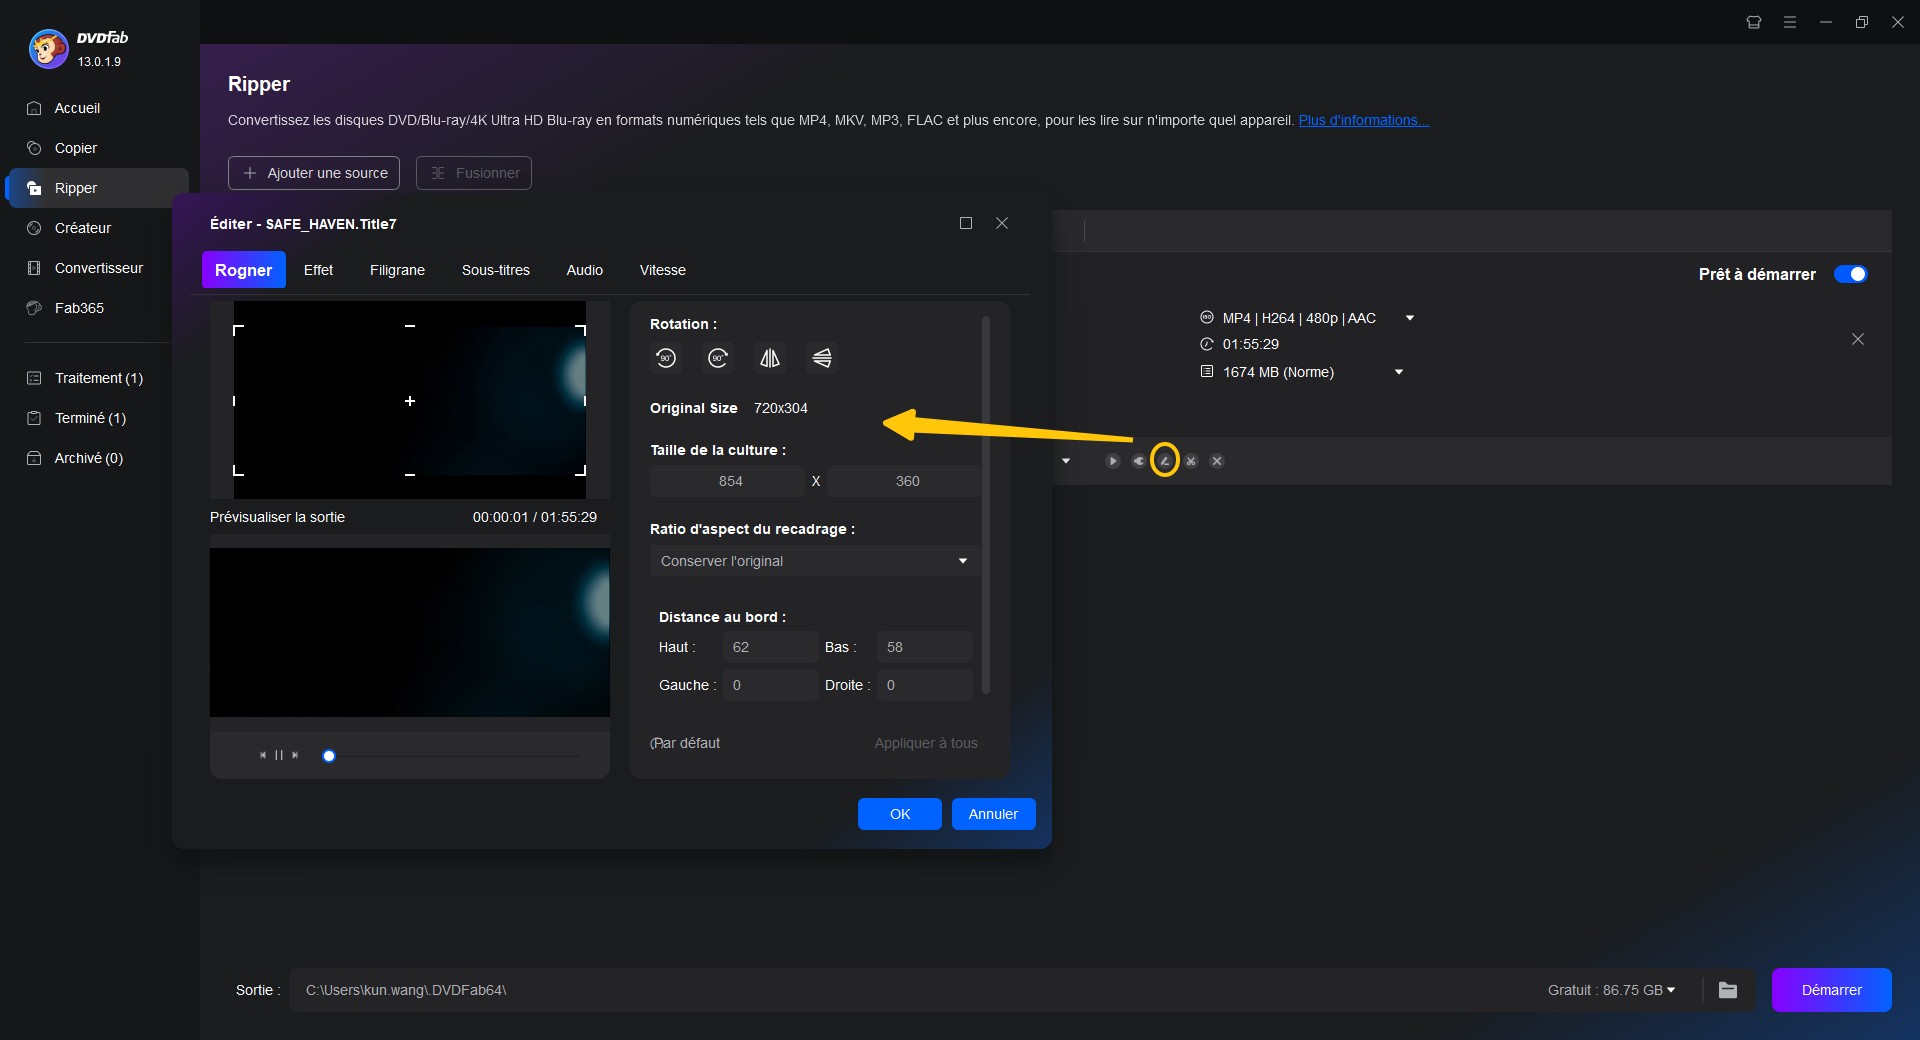Expand the MP4 H264 480p profile dropdown
This screenshot has height=1040, width=1920.
[1410, 318]
